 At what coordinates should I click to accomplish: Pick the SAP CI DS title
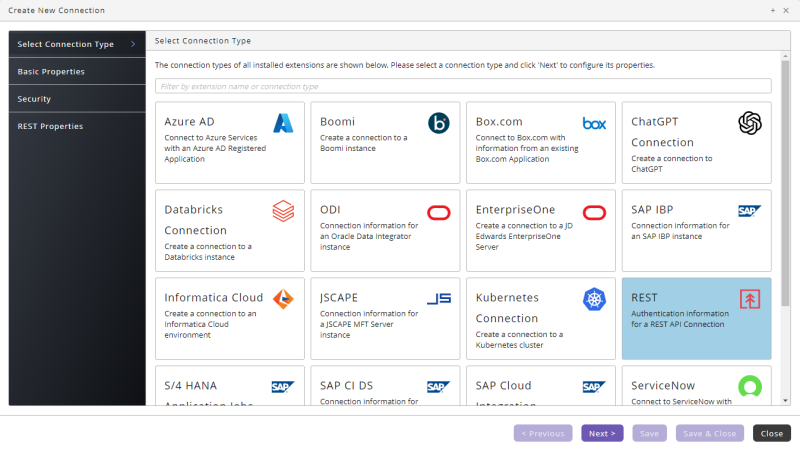coord(346,385)
